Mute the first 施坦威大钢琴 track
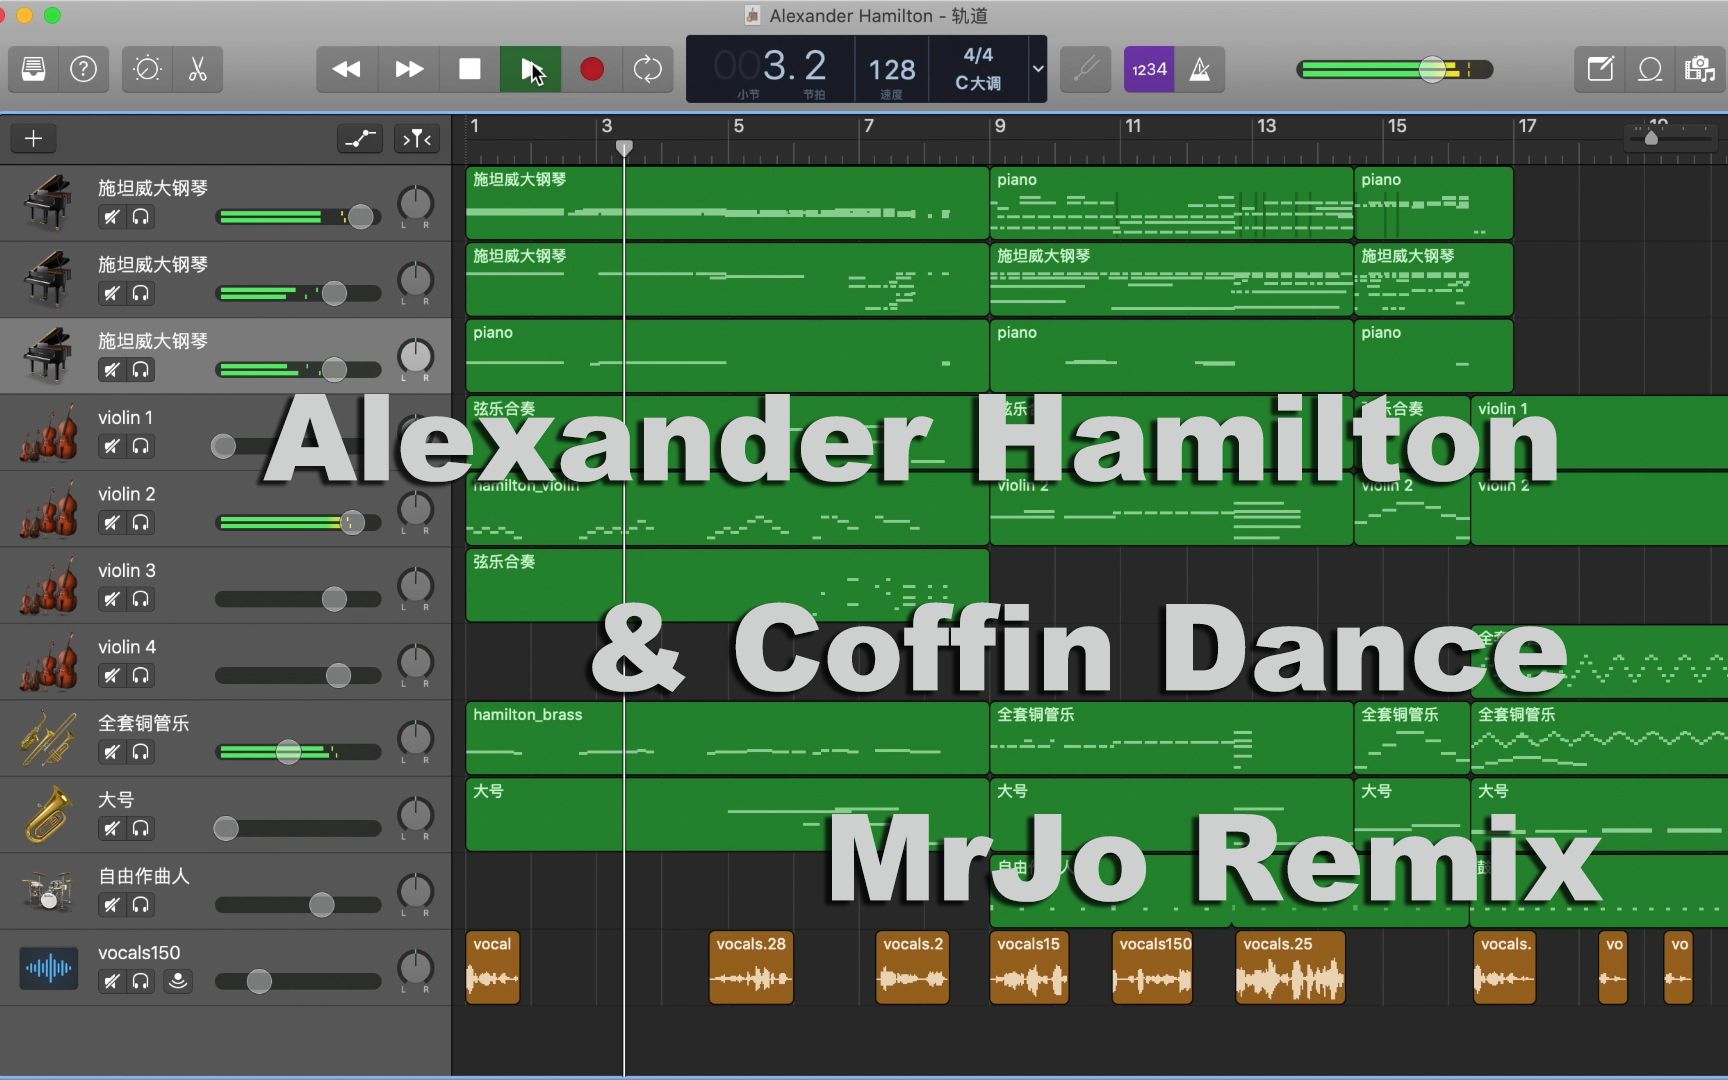1728x1080 pixels. tap(112, 216)
